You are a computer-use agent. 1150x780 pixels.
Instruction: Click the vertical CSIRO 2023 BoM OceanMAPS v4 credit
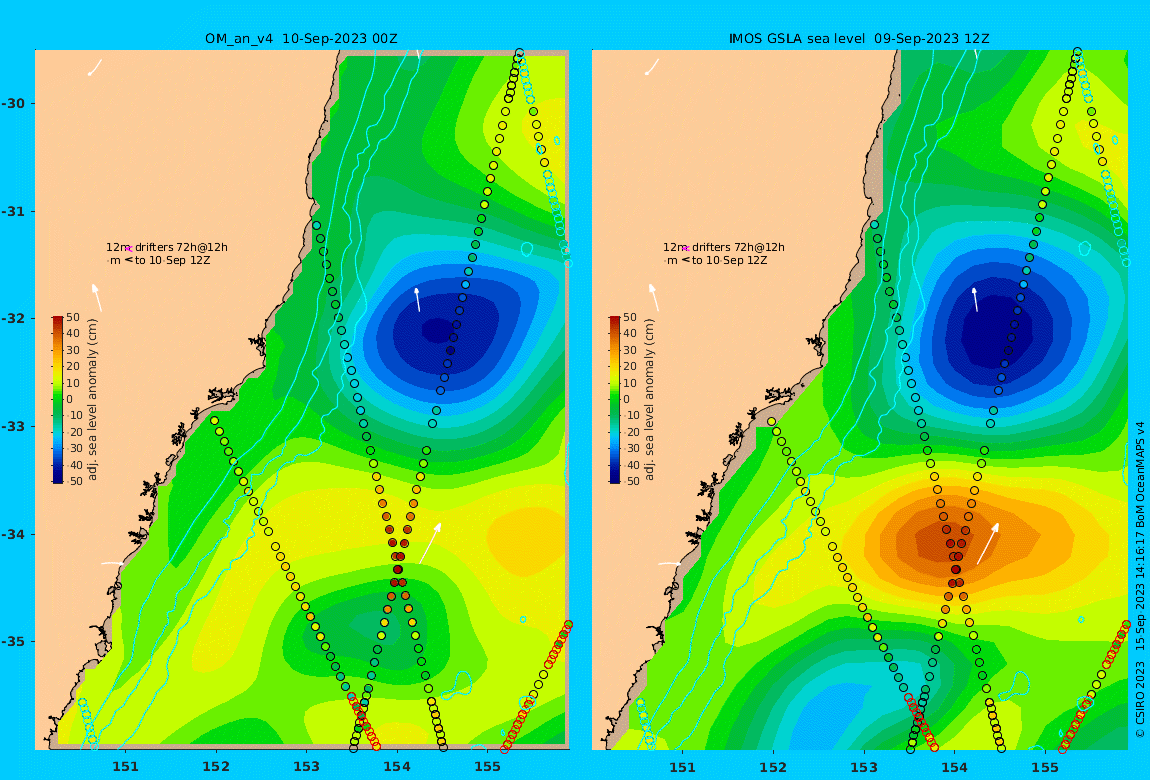click(x=1140, y=579)
